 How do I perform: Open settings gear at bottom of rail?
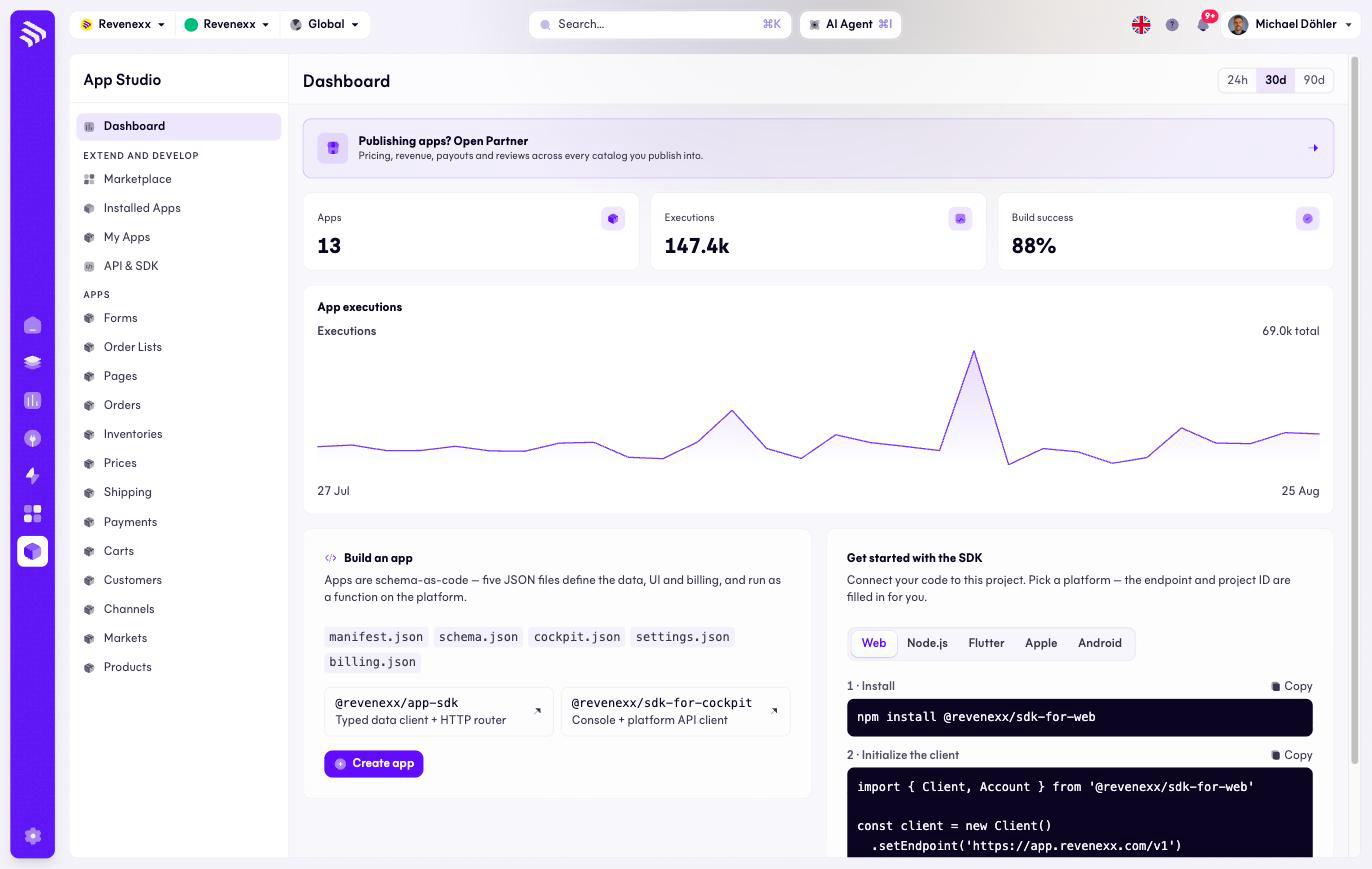[x=32, y=836]
